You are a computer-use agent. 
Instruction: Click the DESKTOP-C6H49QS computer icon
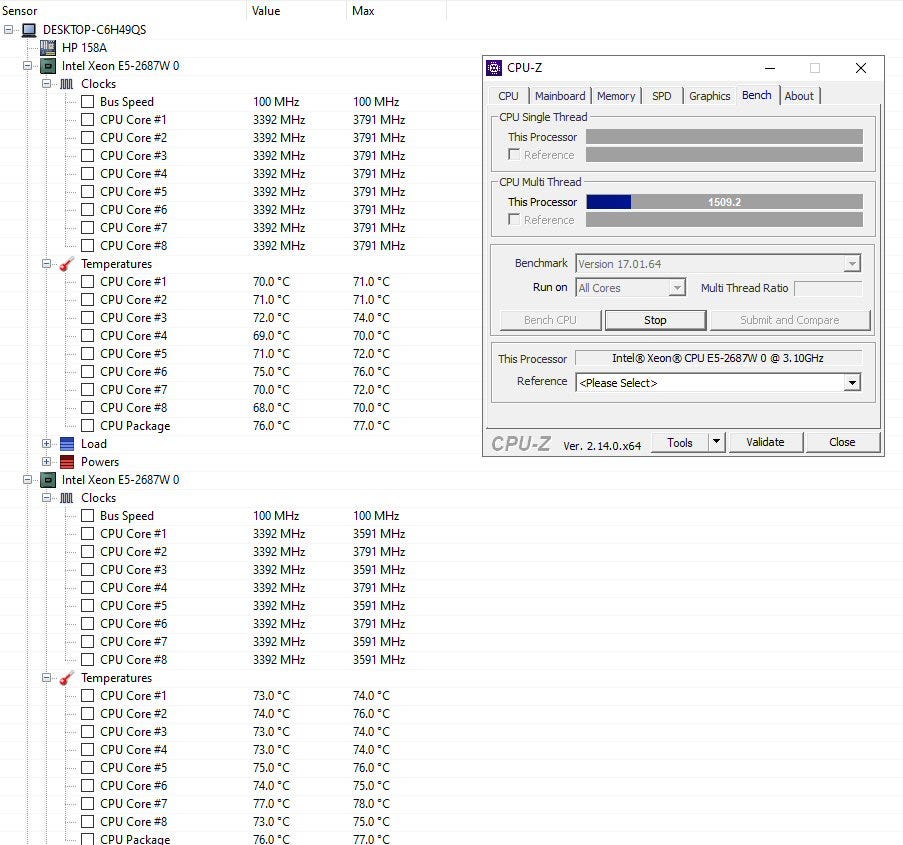click(x=29, y=30)
